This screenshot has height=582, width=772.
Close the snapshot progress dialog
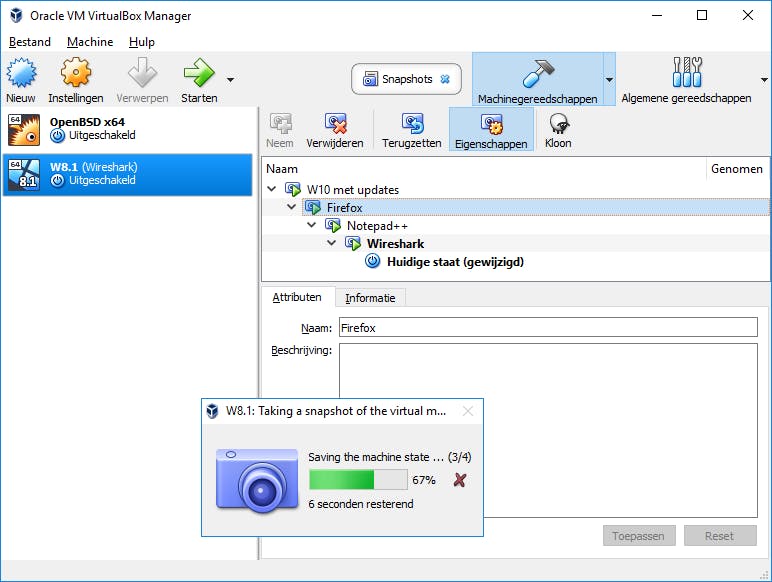[x=468, y=411]
